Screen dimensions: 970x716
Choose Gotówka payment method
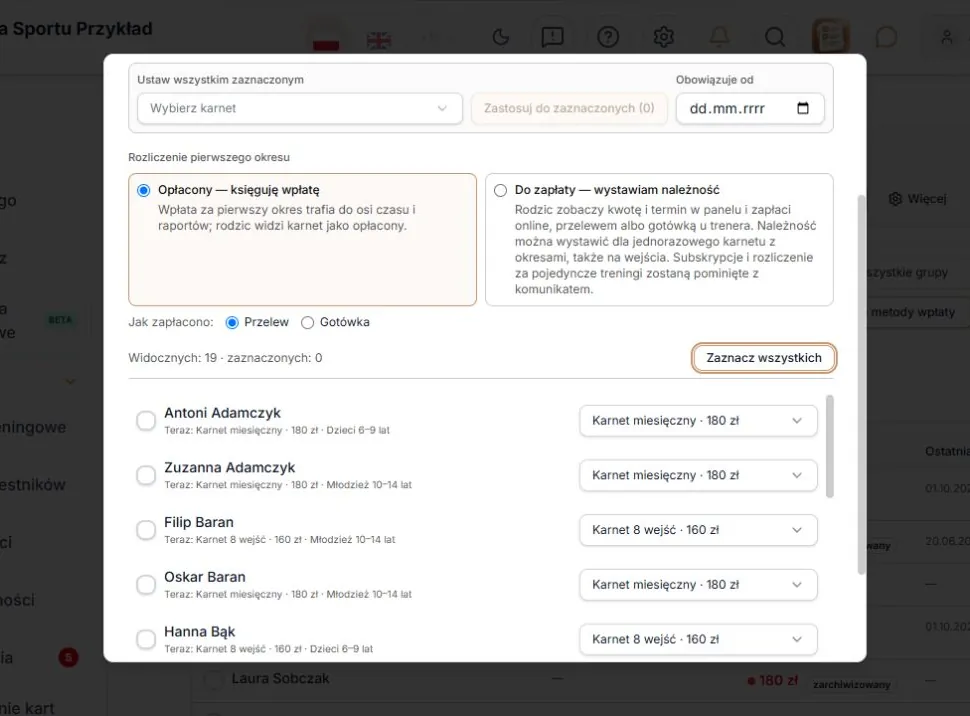click(x=307, y=322)
